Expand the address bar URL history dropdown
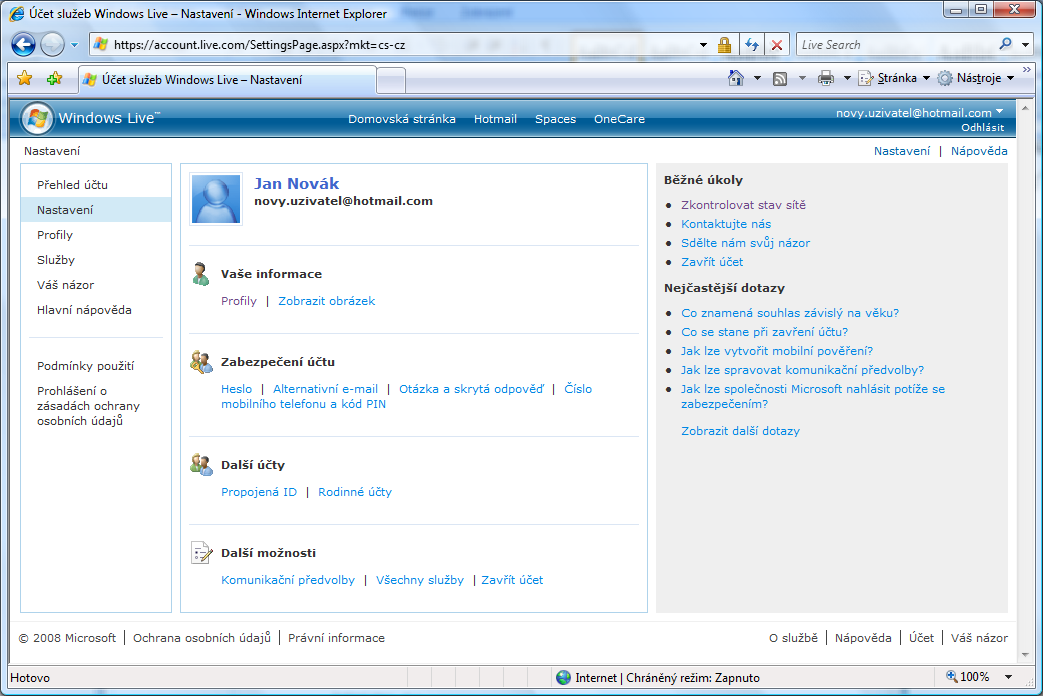1043x696 pixels. (703, 45)
